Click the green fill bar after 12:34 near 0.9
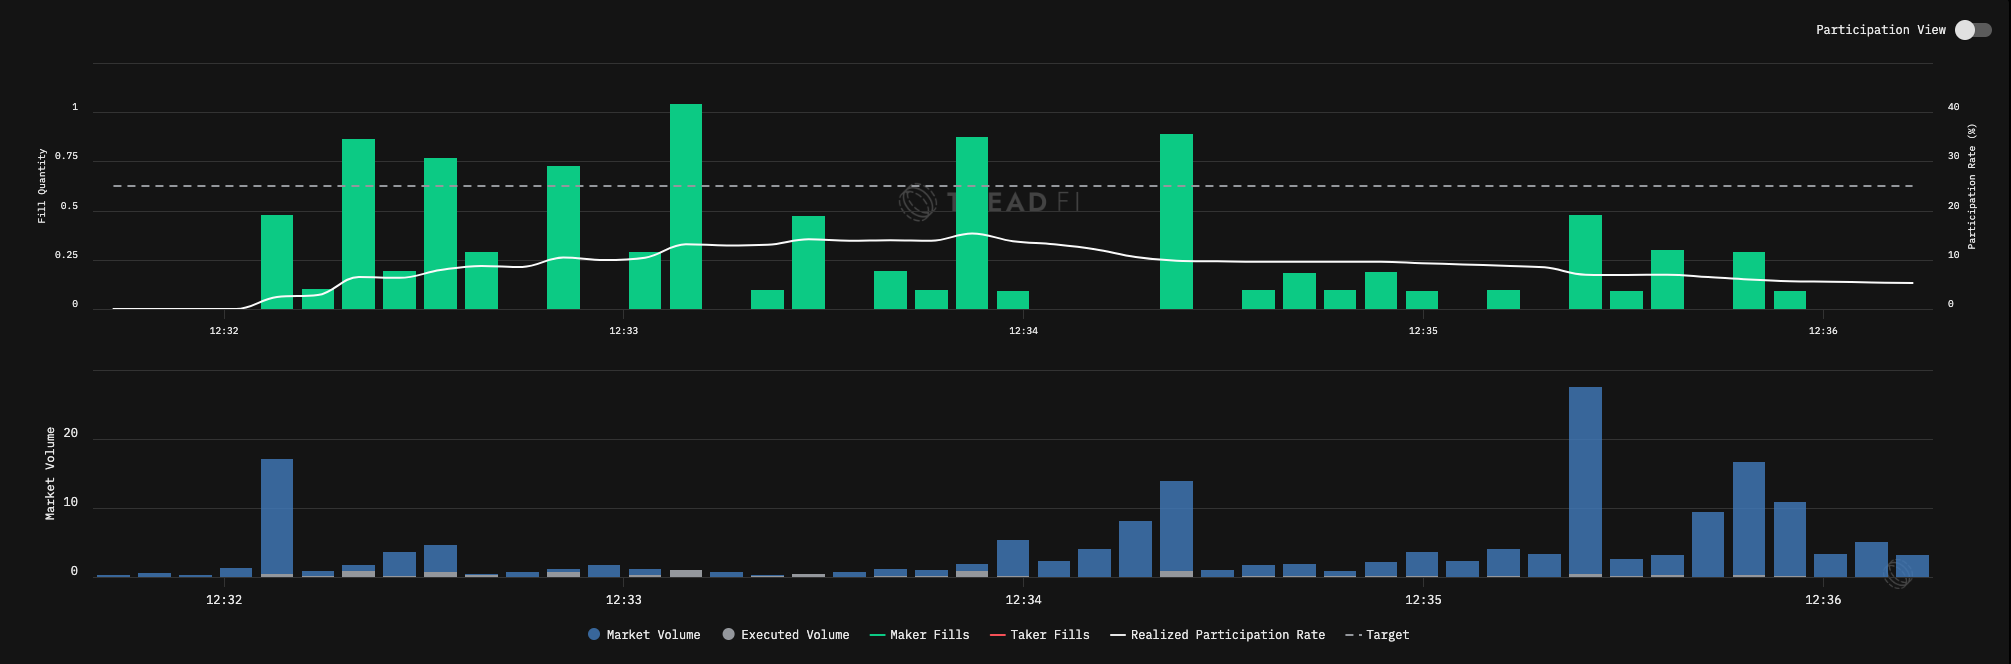The width and height of the screenshot is (2011, 664). point(1176,221)
